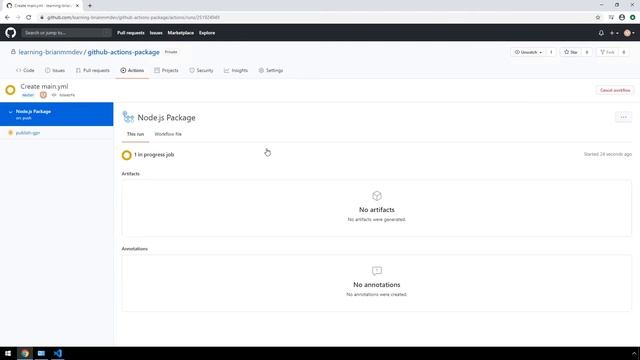
Task: Open the Unwatch dropdown button
Action: coord(528,52)
